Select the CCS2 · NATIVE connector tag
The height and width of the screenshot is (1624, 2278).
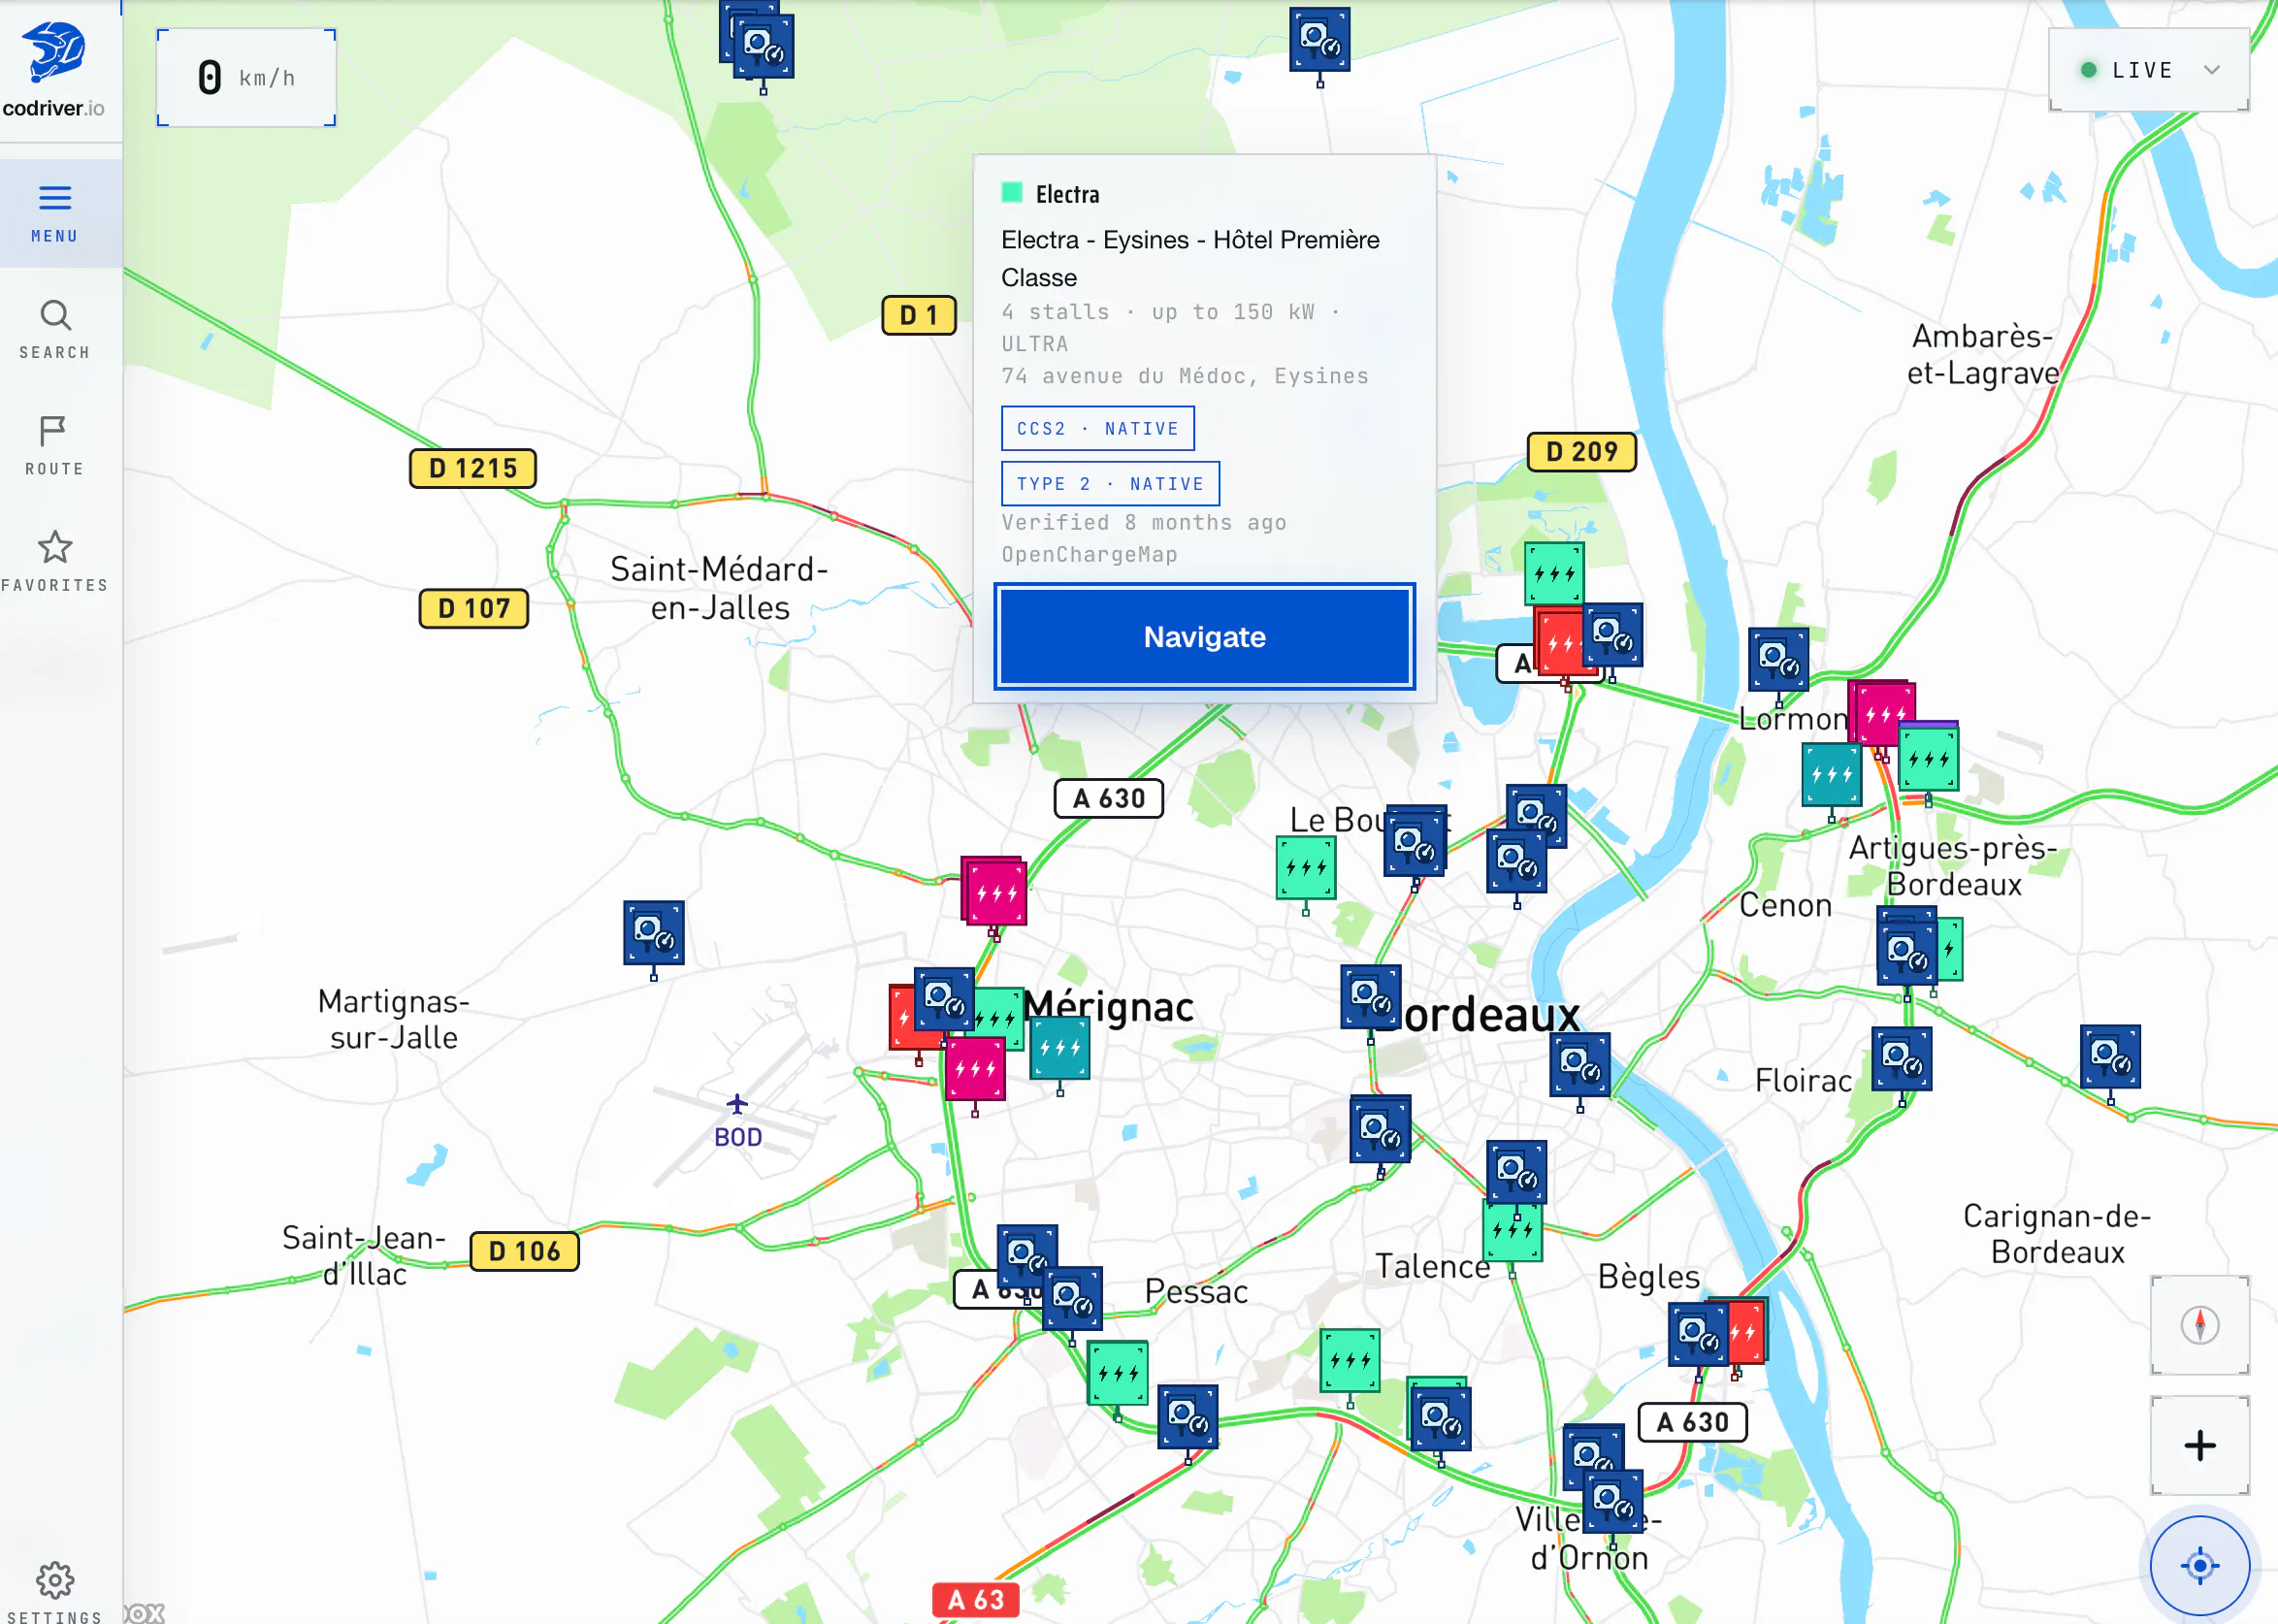click(1097, 429)
